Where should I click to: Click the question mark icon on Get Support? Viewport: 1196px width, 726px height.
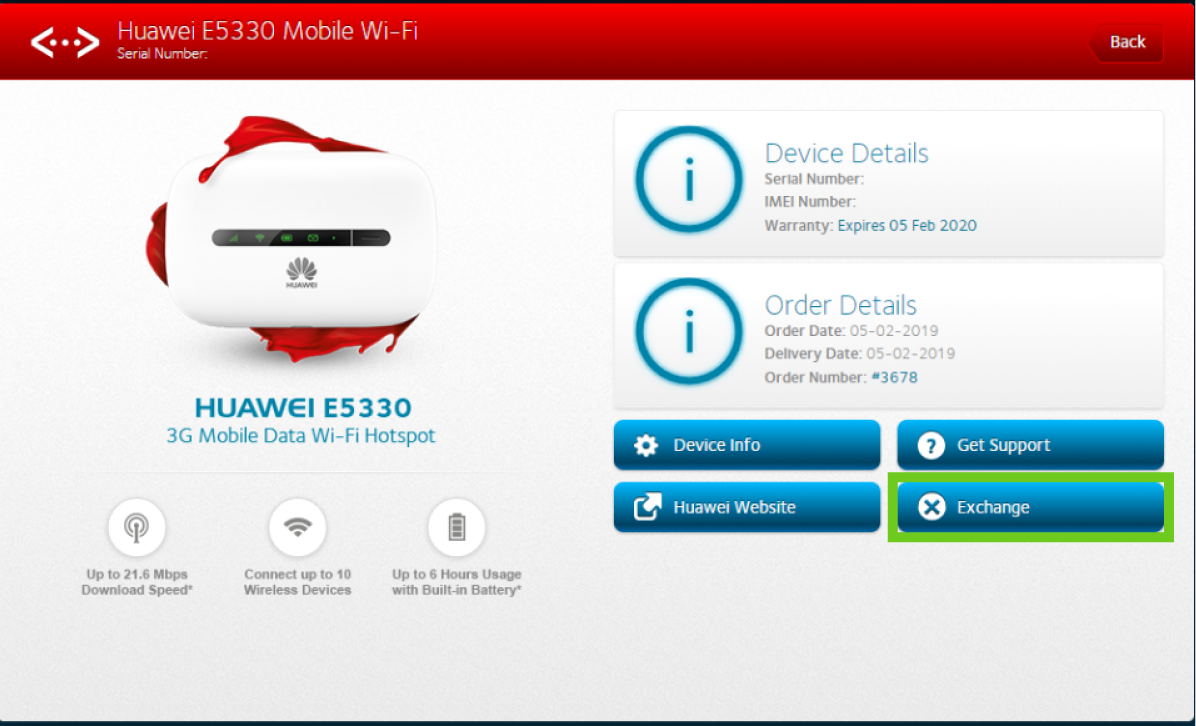click(931, 446)
